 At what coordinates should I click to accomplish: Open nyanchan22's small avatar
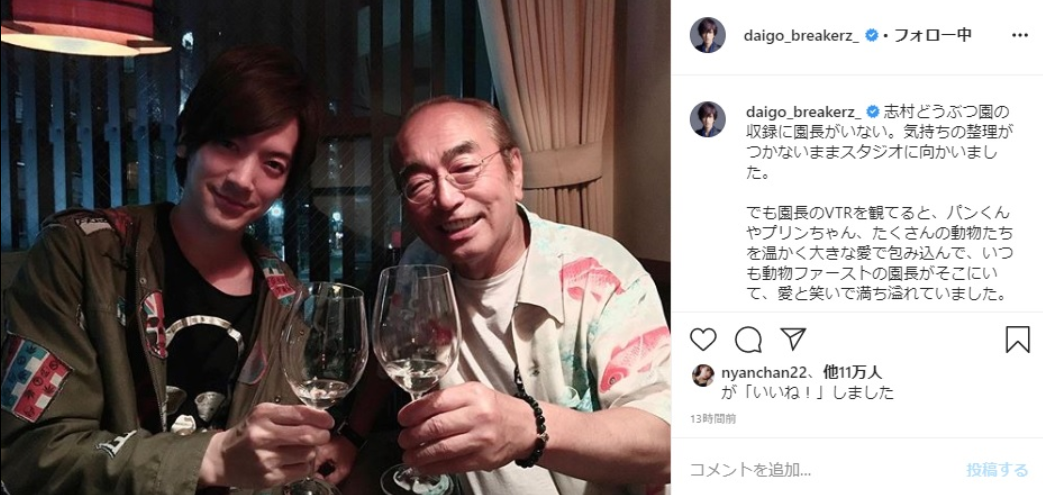click(x=702, y=375)
